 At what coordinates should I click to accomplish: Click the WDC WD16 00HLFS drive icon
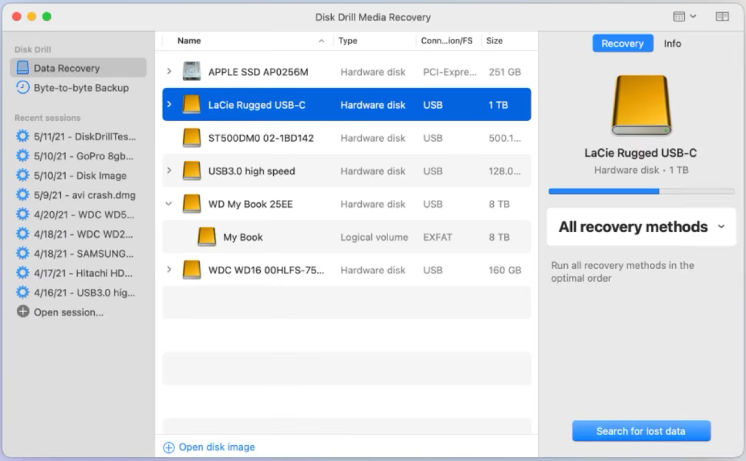pyautogui.click(x=192, y=270)
